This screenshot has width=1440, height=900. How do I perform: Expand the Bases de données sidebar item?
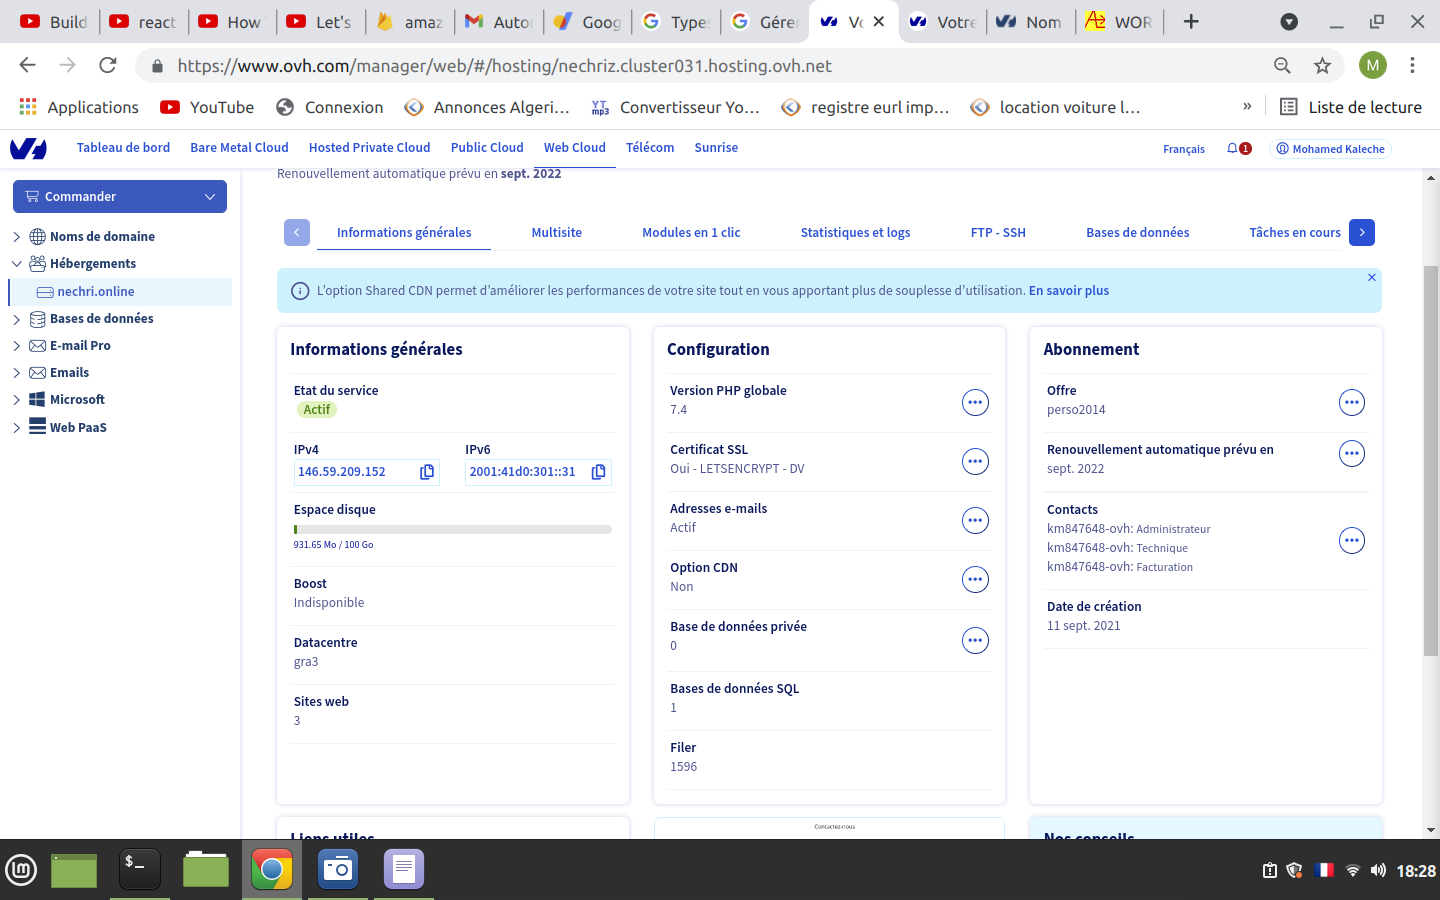(17, 319)
